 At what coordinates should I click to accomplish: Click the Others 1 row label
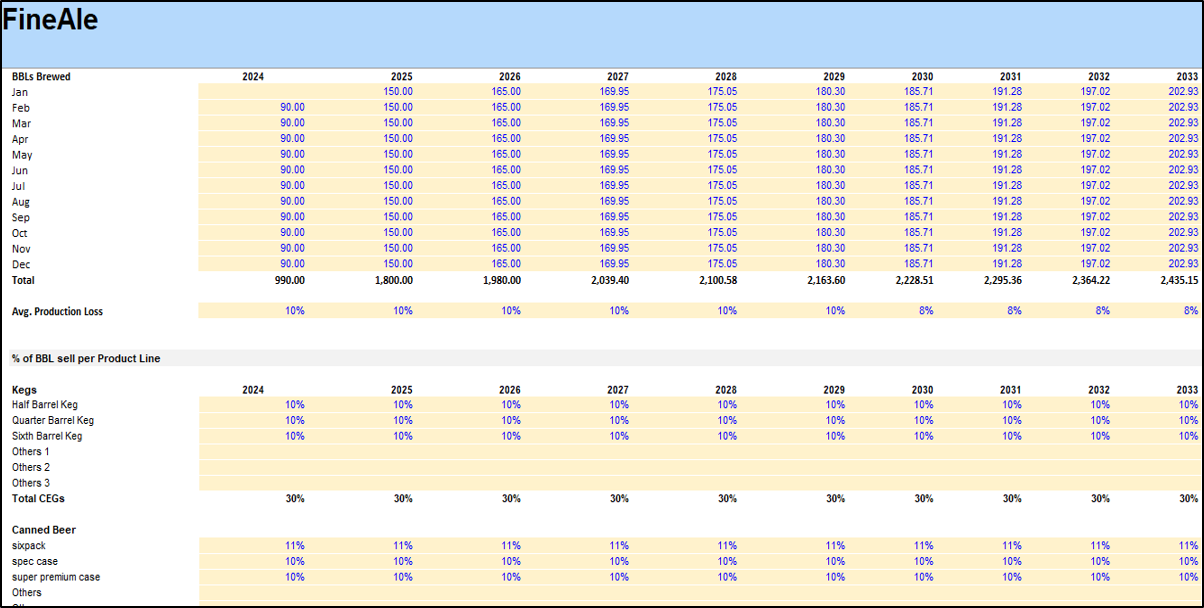click(x=31, y=452)
